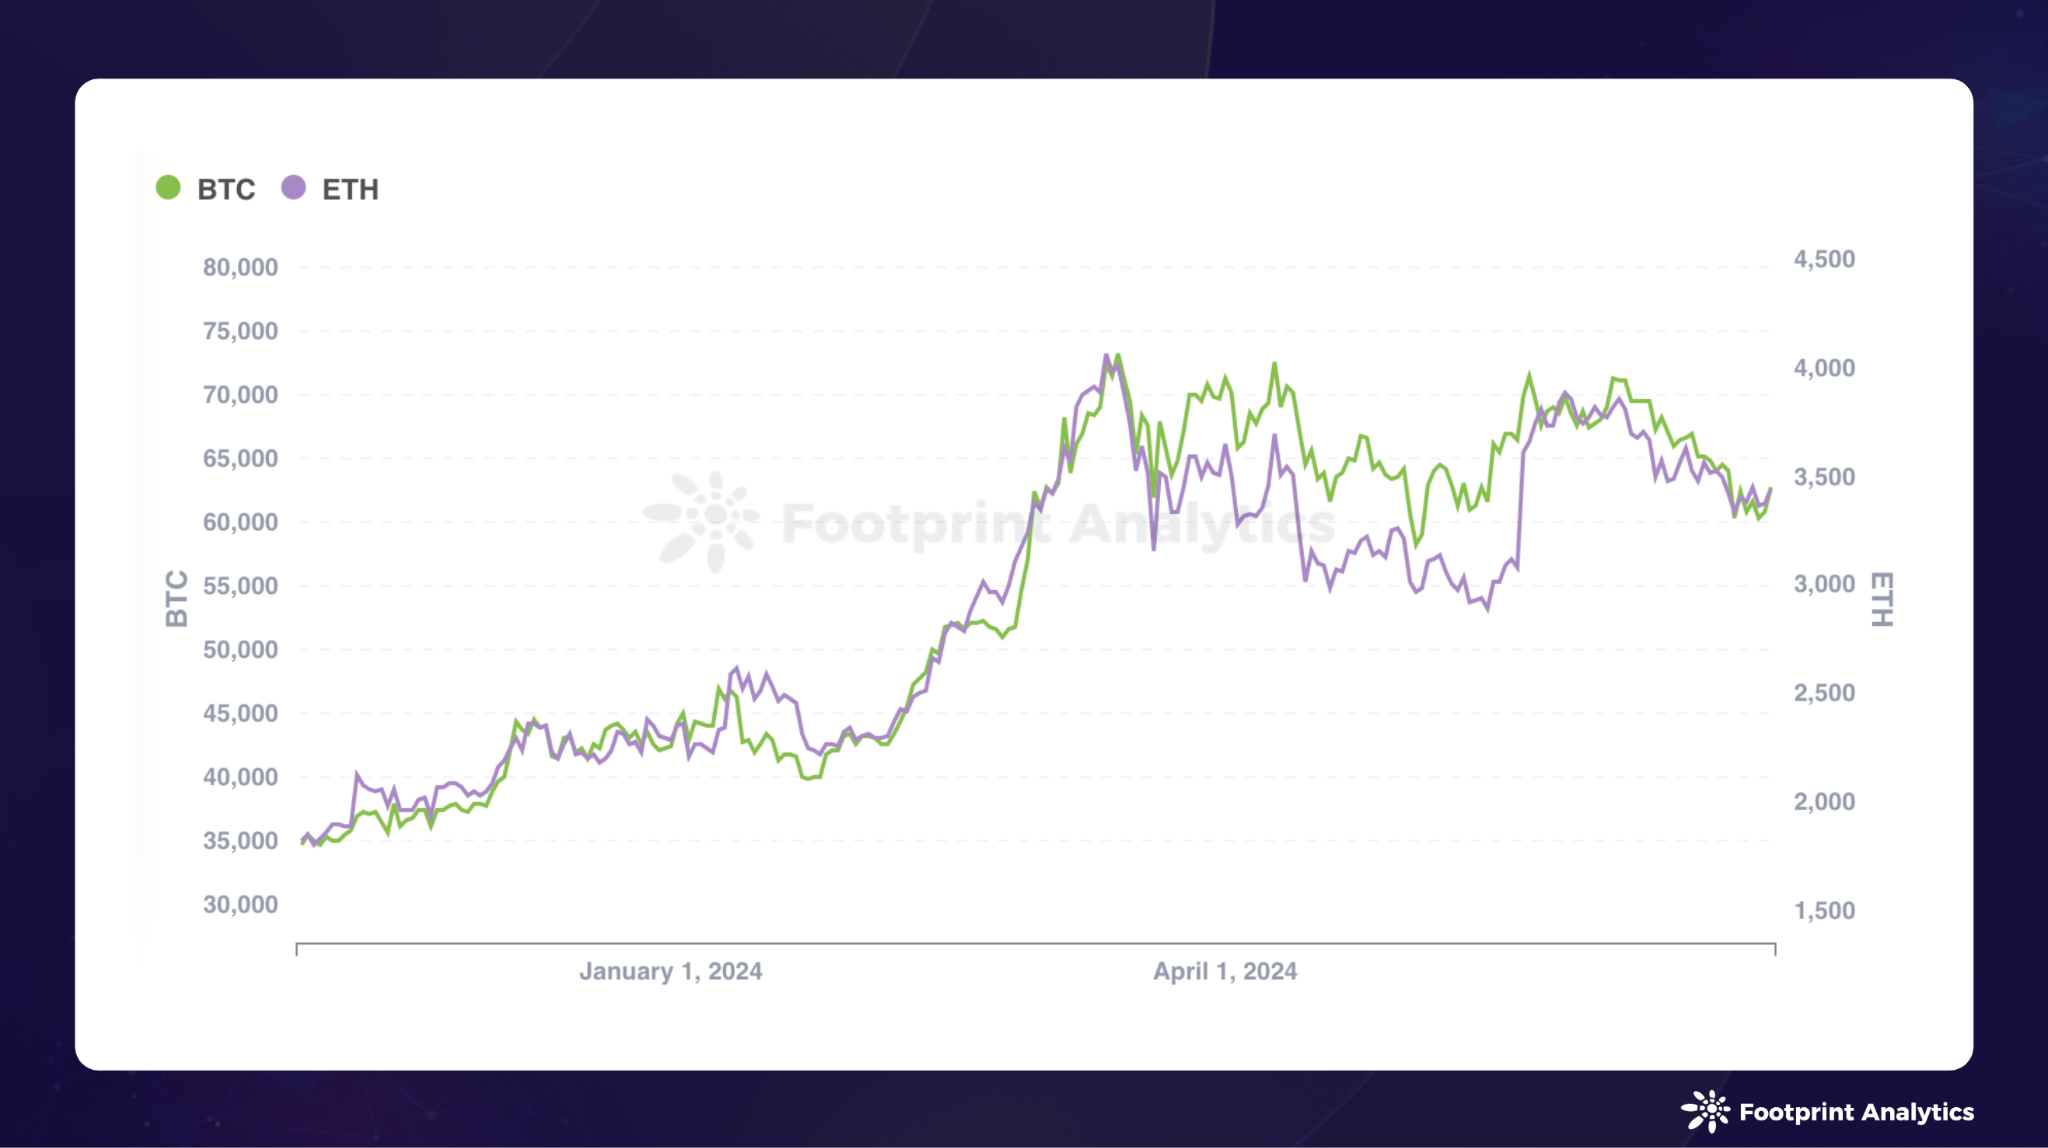
Task: Click the 2,500 tick on ETH axis
Action: tap(1824, 692)
